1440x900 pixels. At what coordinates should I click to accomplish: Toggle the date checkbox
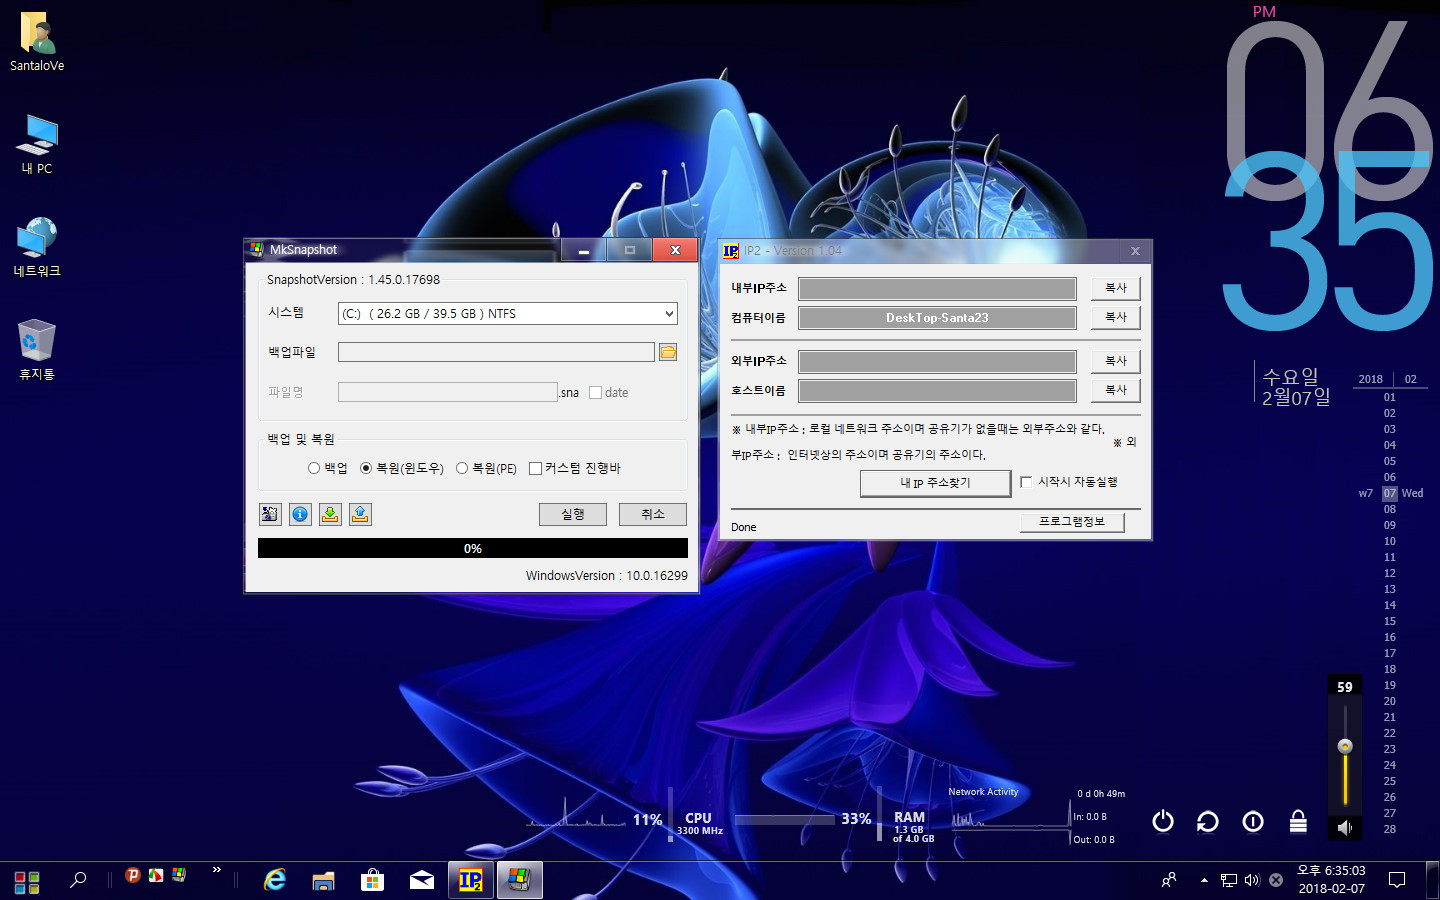point(596,393)
